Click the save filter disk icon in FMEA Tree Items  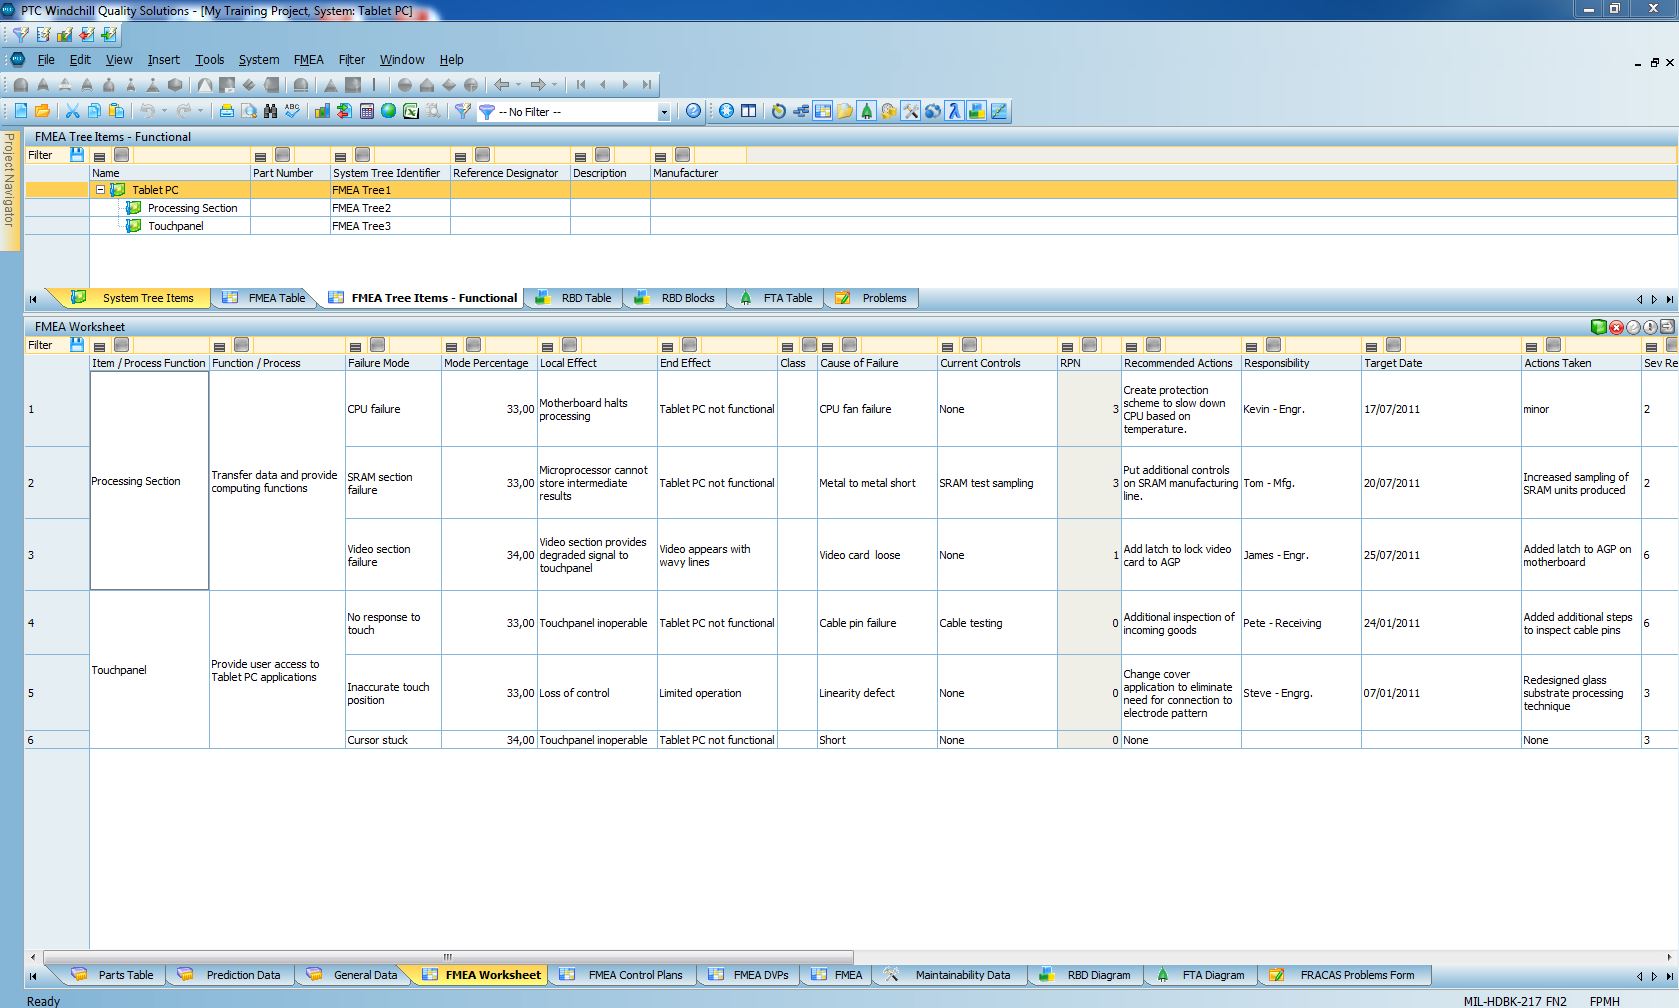point(77,155)
